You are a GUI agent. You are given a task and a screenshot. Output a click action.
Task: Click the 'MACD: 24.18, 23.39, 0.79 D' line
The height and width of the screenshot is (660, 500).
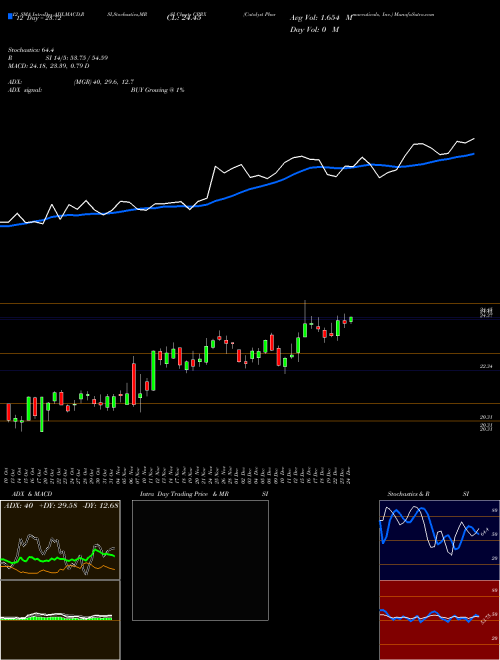(48, 66)
